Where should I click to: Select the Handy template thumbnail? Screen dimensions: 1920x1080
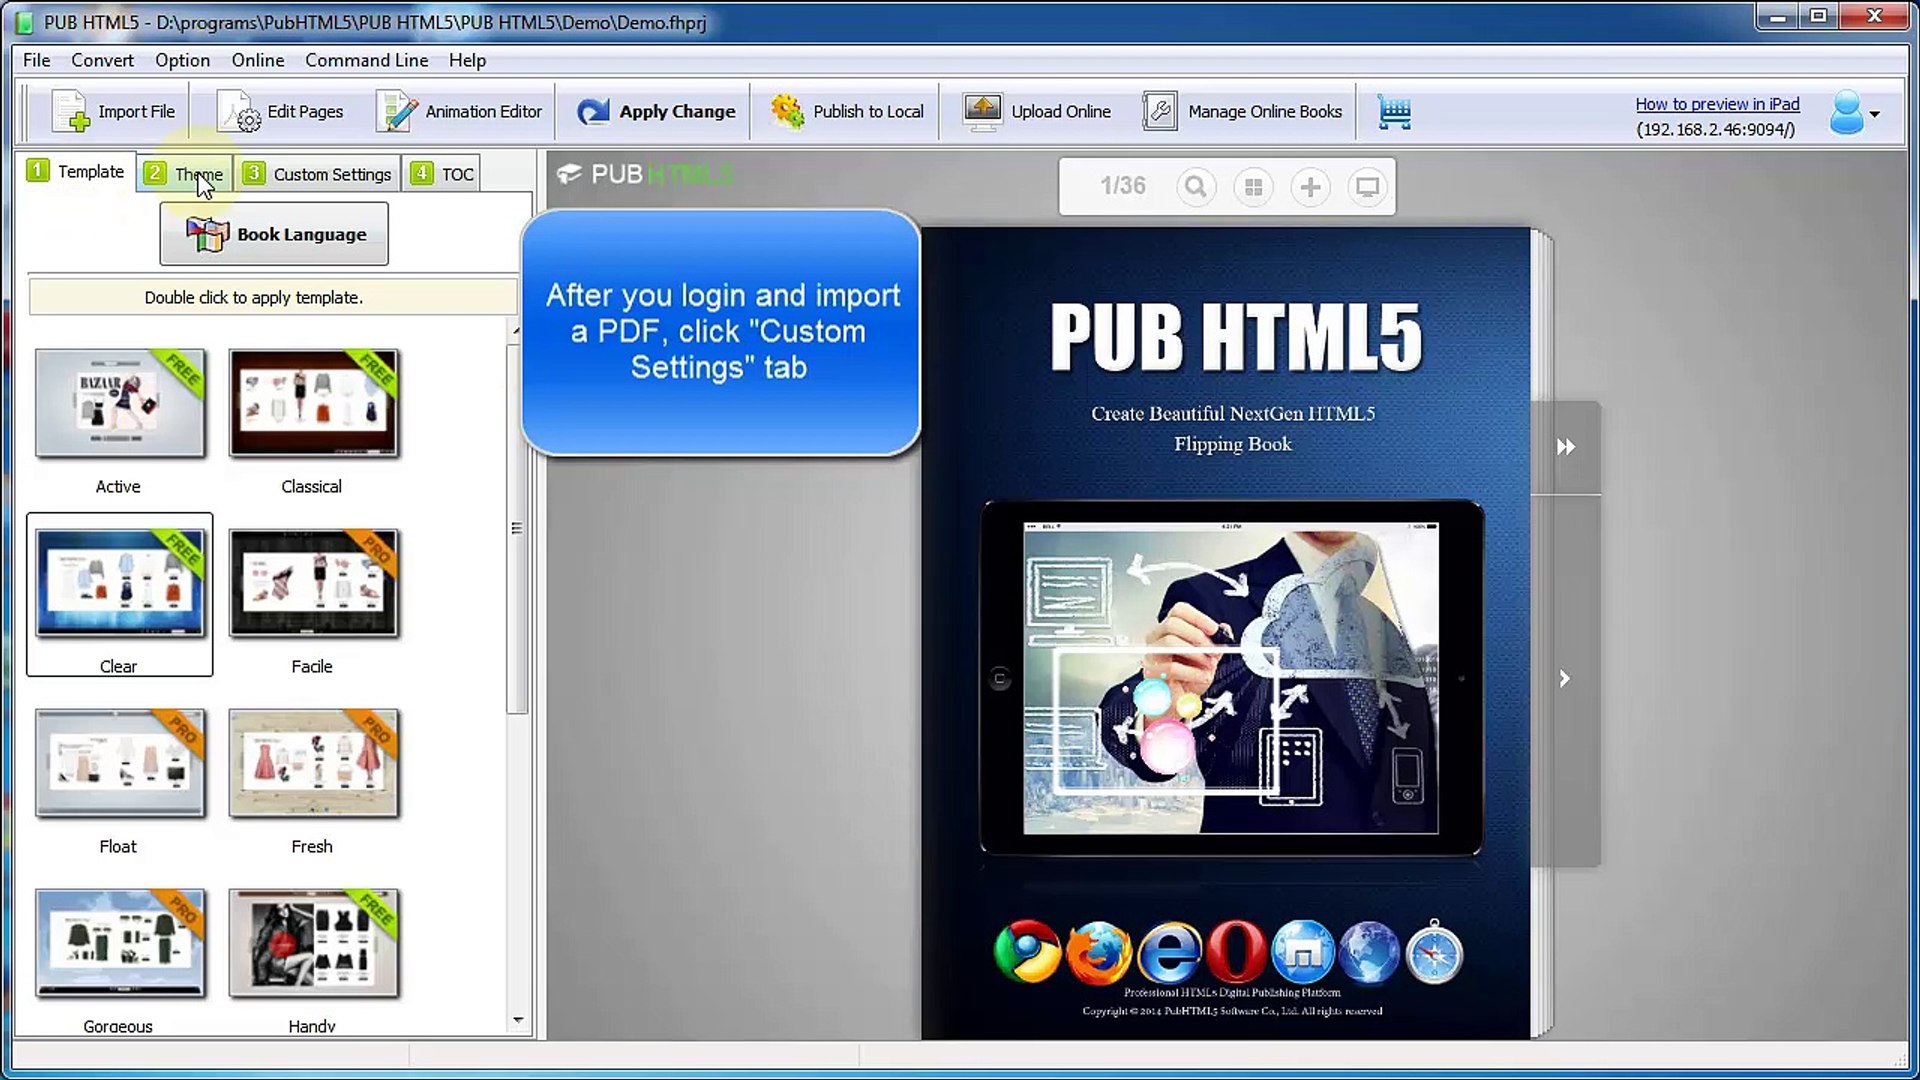313,944
